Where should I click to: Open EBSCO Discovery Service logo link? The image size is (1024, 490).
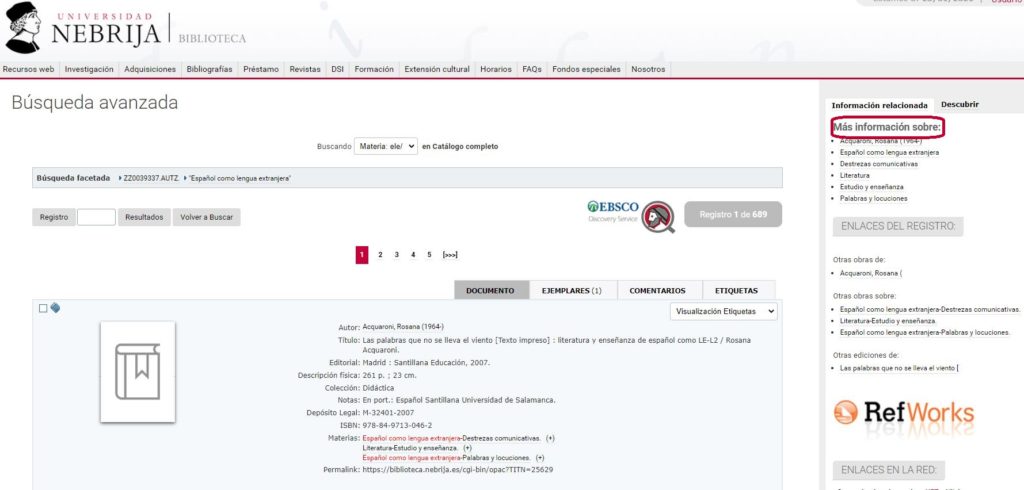pyautogui.click(x=612, y=212)
